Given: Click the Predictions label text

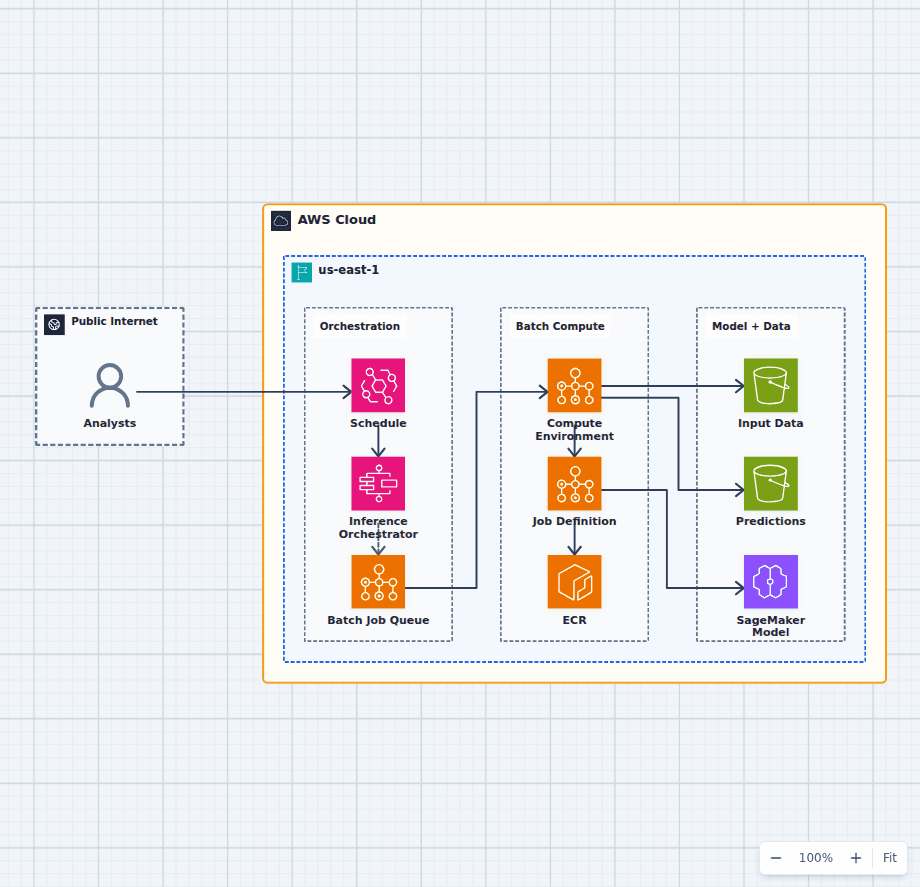Looking at the screenshot, I should [x=770, y=521].
